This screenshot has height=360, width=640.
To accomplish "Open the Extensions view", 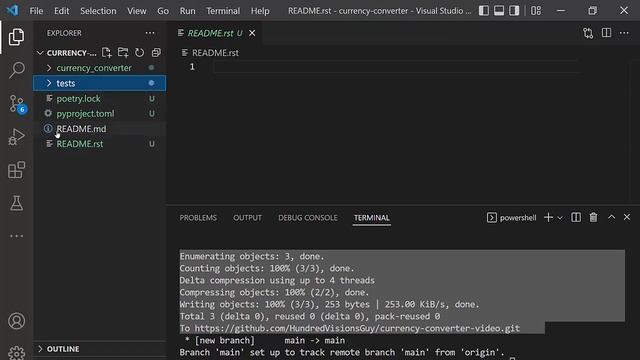I will pyautogui.click(x=16, y=170).
